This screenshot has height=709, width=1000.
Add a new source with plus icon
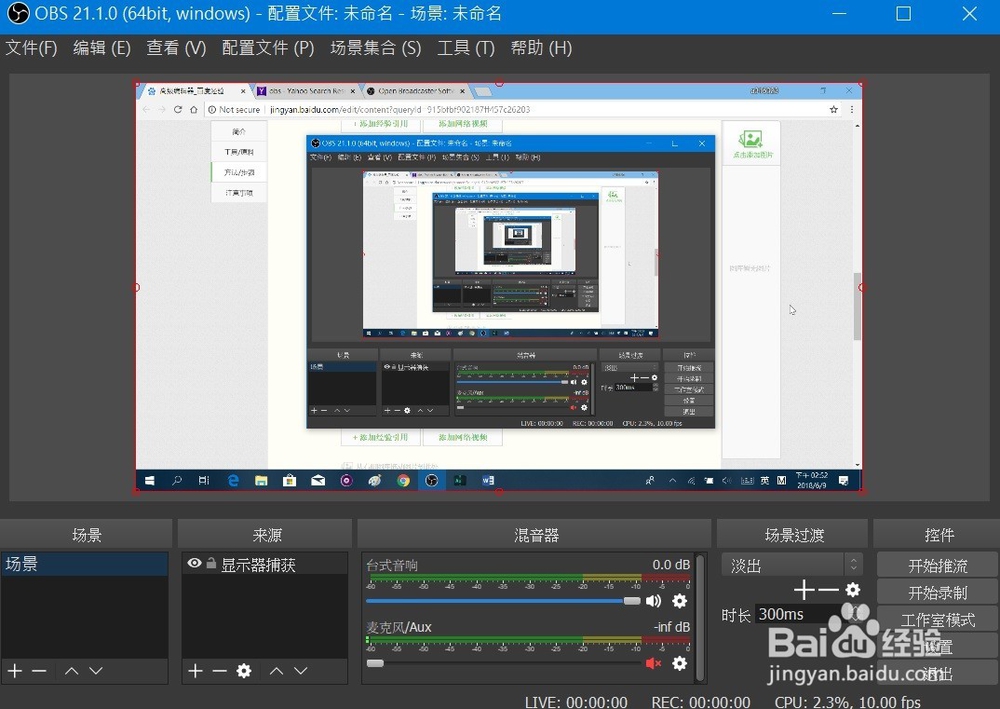pyautogui.click(x=196, y=671)
